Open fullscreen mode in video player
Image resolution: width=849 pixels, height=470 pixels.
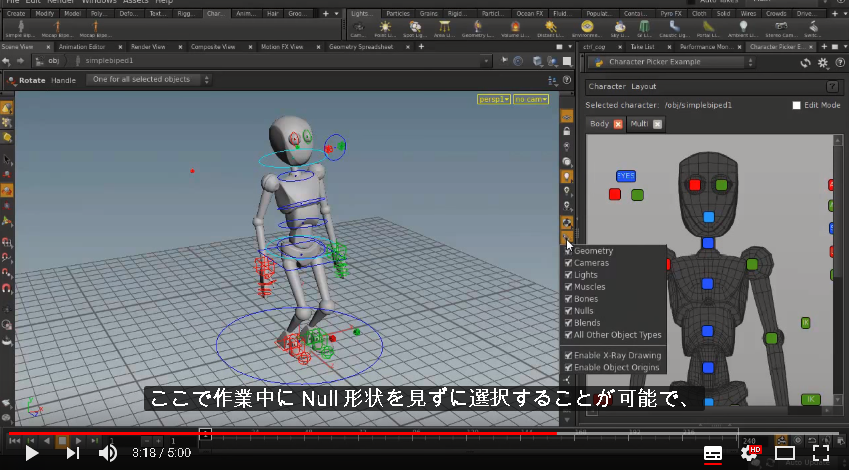(x=821, y=453)
